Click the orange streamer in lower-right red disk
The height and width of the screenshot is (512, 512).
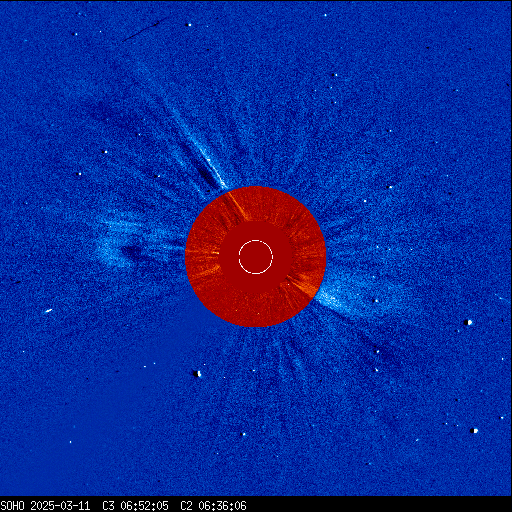[302, 285]
